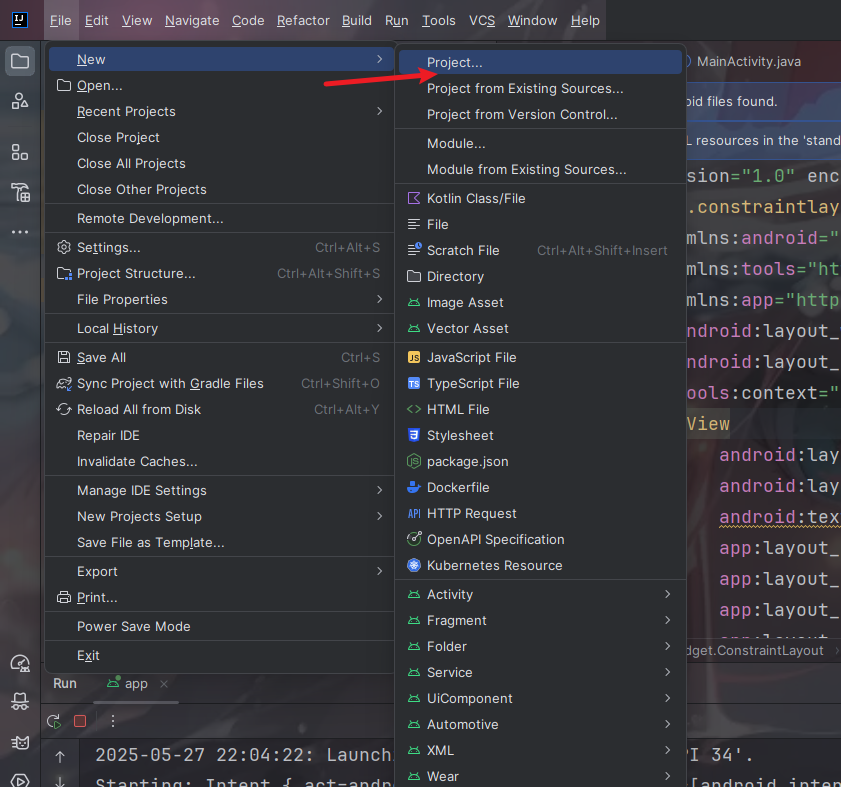Image resolution: width=841 pixels, height=787 pixels.
Task: Click the TypeScript File icon
Action: pos(414,384)
